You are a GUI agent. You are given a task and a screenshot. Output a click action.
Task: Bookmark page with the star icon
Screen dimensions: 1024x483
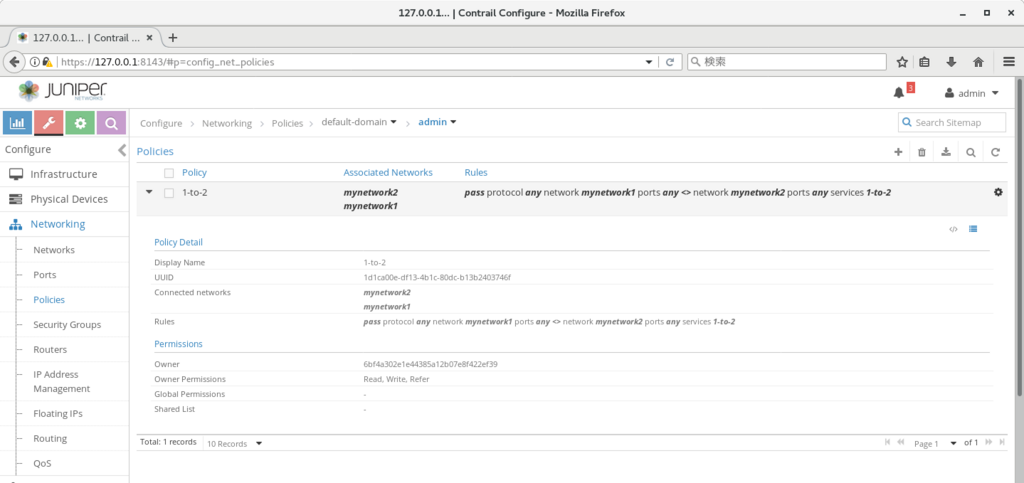point(902,62)
